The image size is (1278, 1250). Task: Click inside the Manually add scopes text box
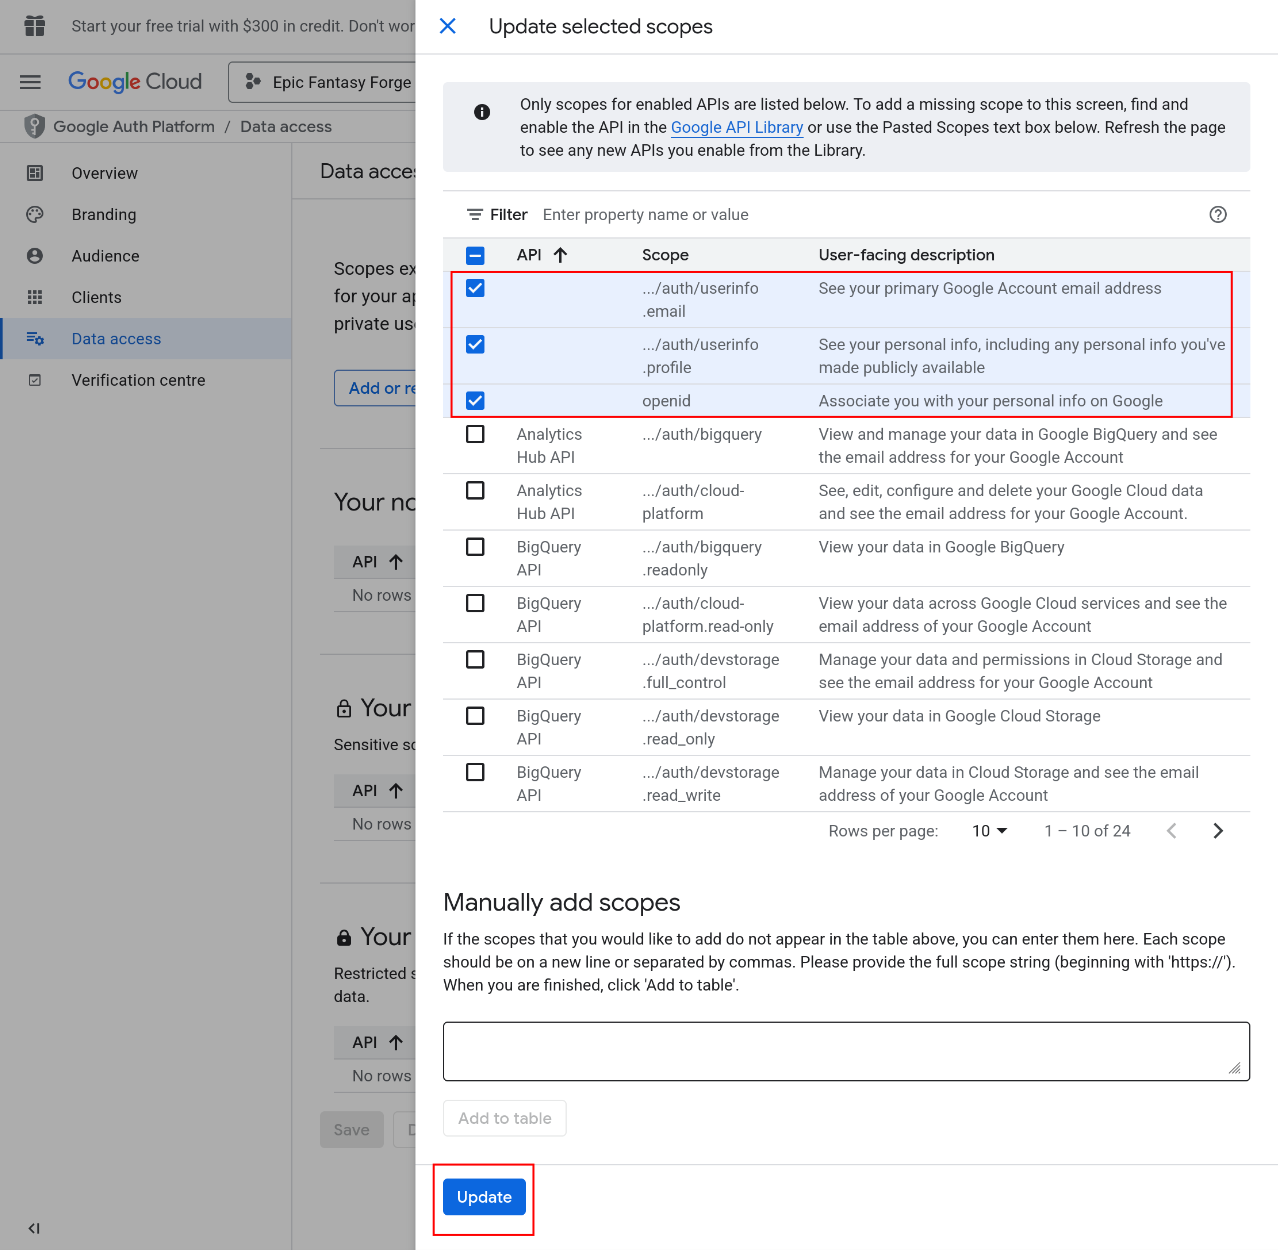(845, 1050)
